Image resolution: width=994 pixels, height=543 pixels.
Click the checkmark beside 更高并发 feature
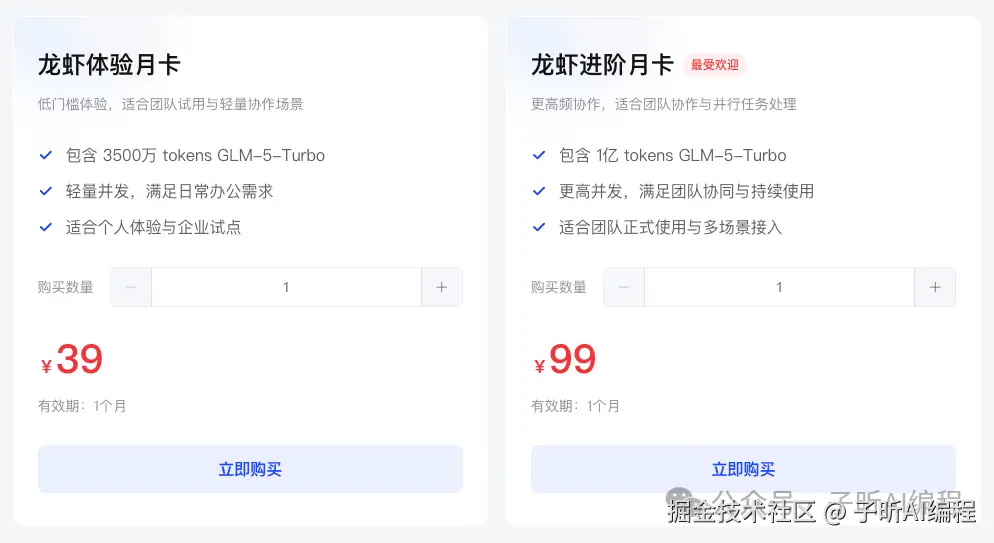click(x=539, y=191)
